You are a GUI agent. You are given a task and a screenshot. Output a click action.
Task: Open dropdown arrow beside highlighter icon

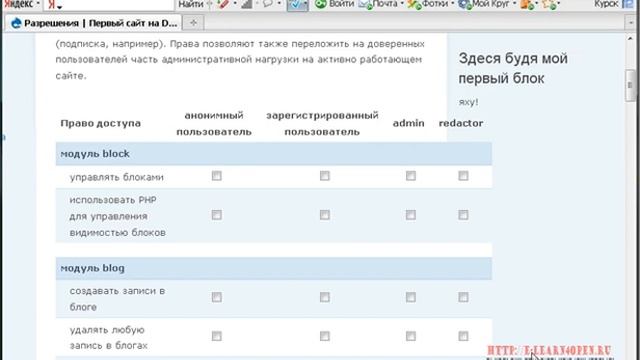coord(235,4)
